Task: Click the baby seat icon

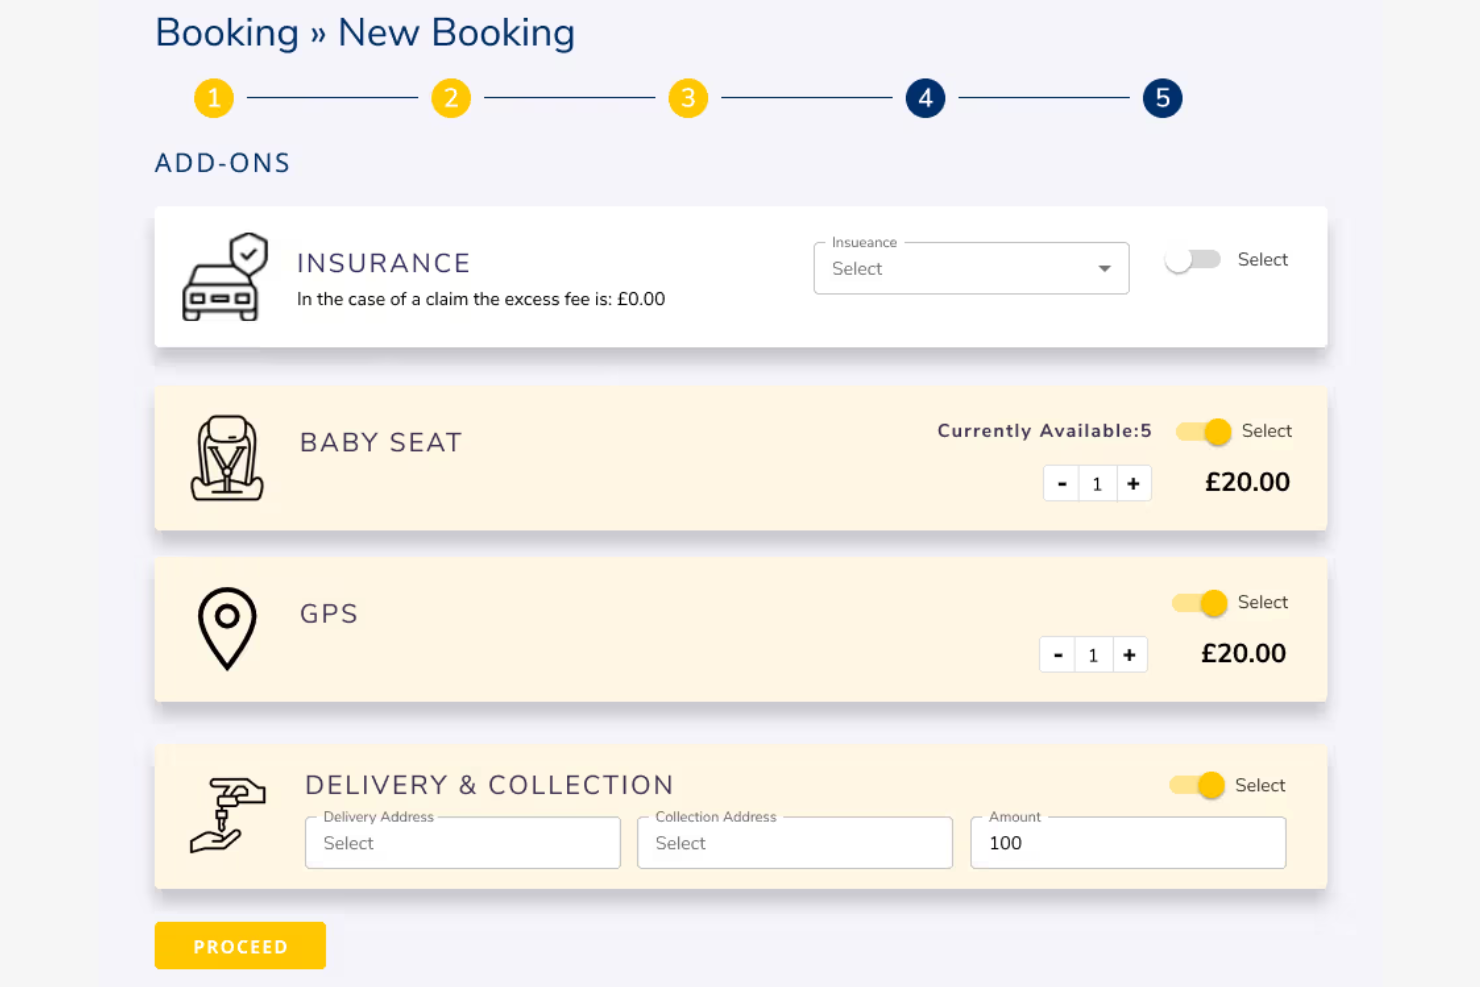Action: coord(227,459)
